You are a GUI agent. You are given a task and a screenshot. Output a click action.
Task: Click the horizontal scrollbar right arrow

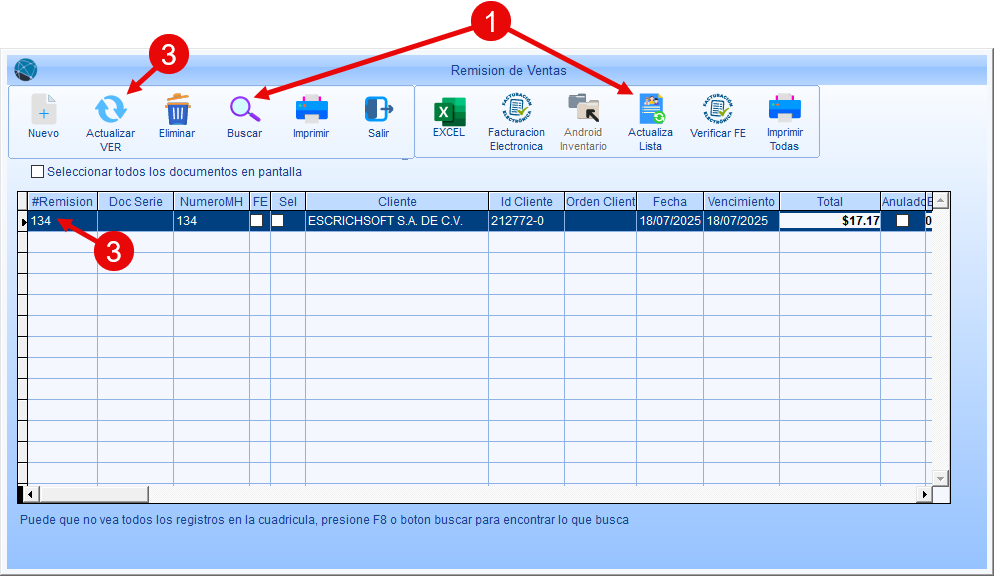point(924,494)
